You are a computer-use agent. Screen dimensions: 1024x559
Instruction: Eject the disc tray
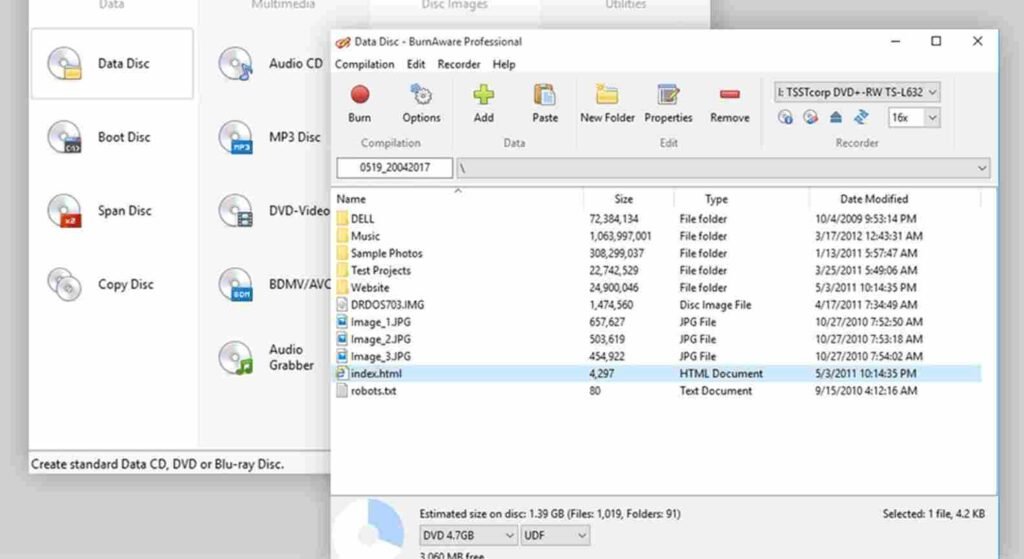pyautogui.click(x=836, y=118)
